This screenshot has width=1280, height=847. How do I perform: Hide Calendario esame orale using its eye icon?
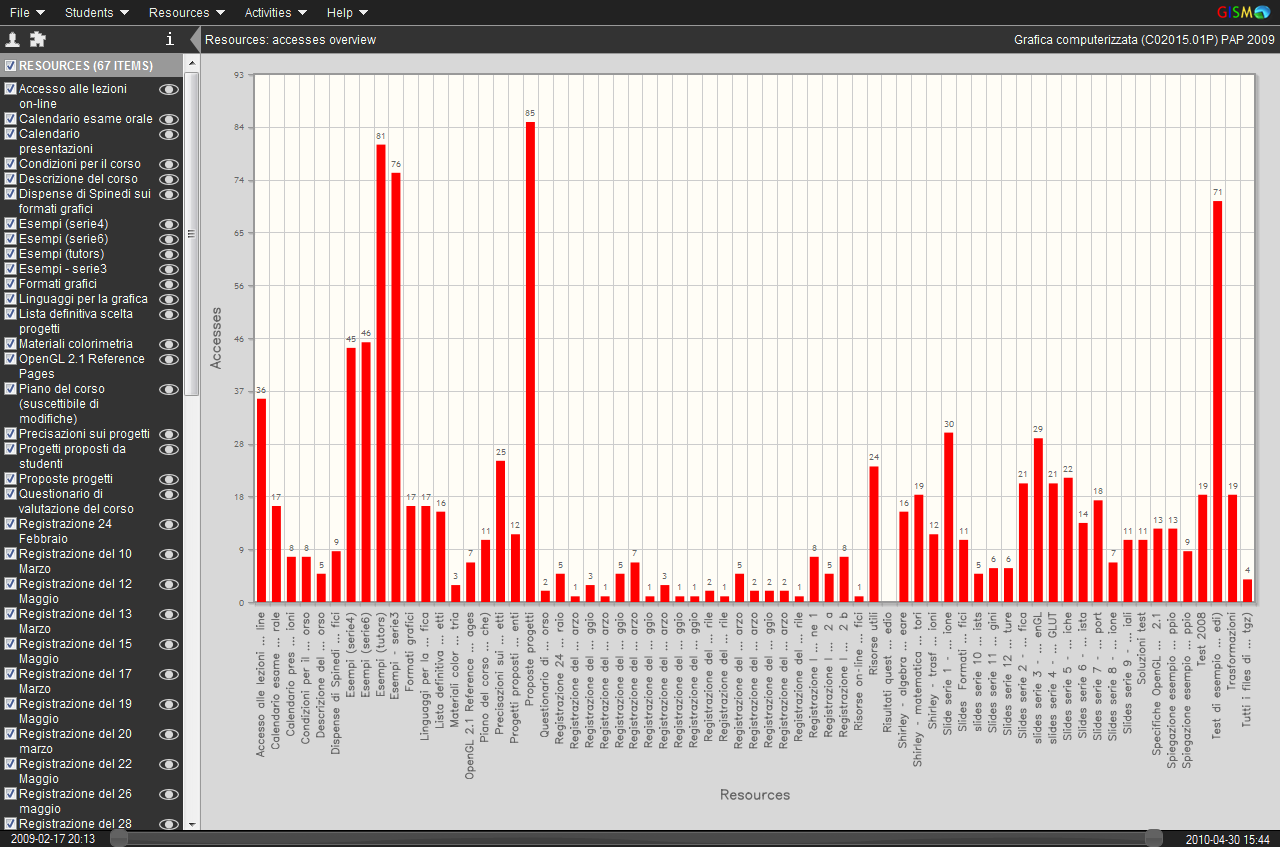coord(169,119)
